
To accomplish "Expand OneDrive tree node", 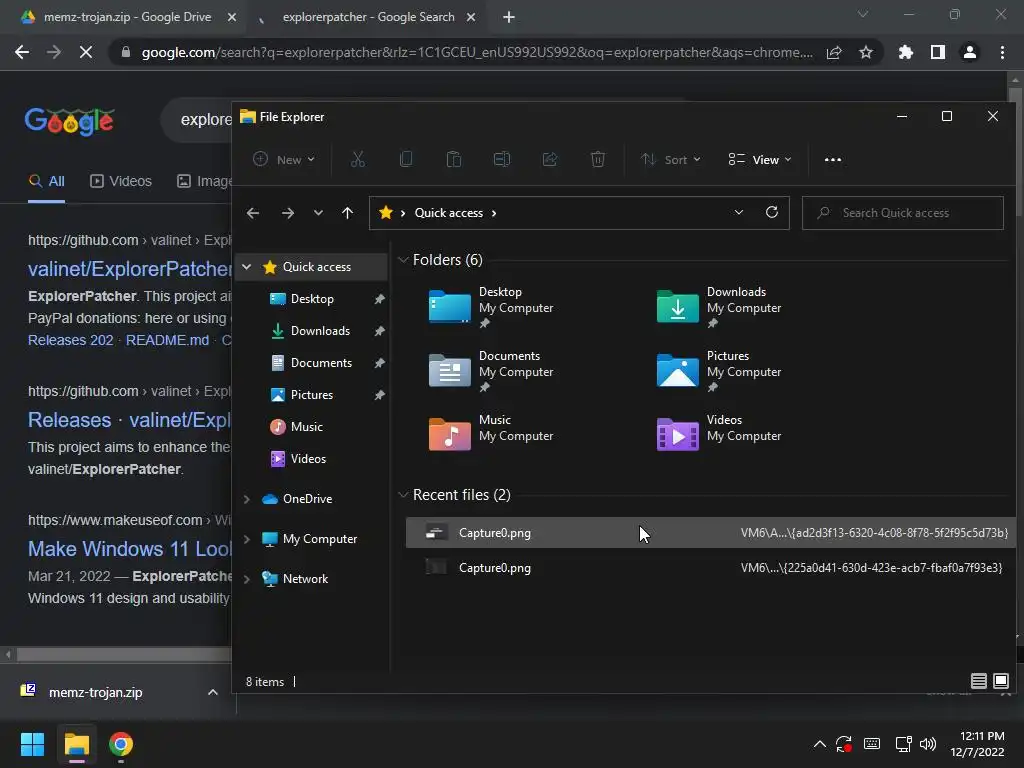I will tap(246, 499).
